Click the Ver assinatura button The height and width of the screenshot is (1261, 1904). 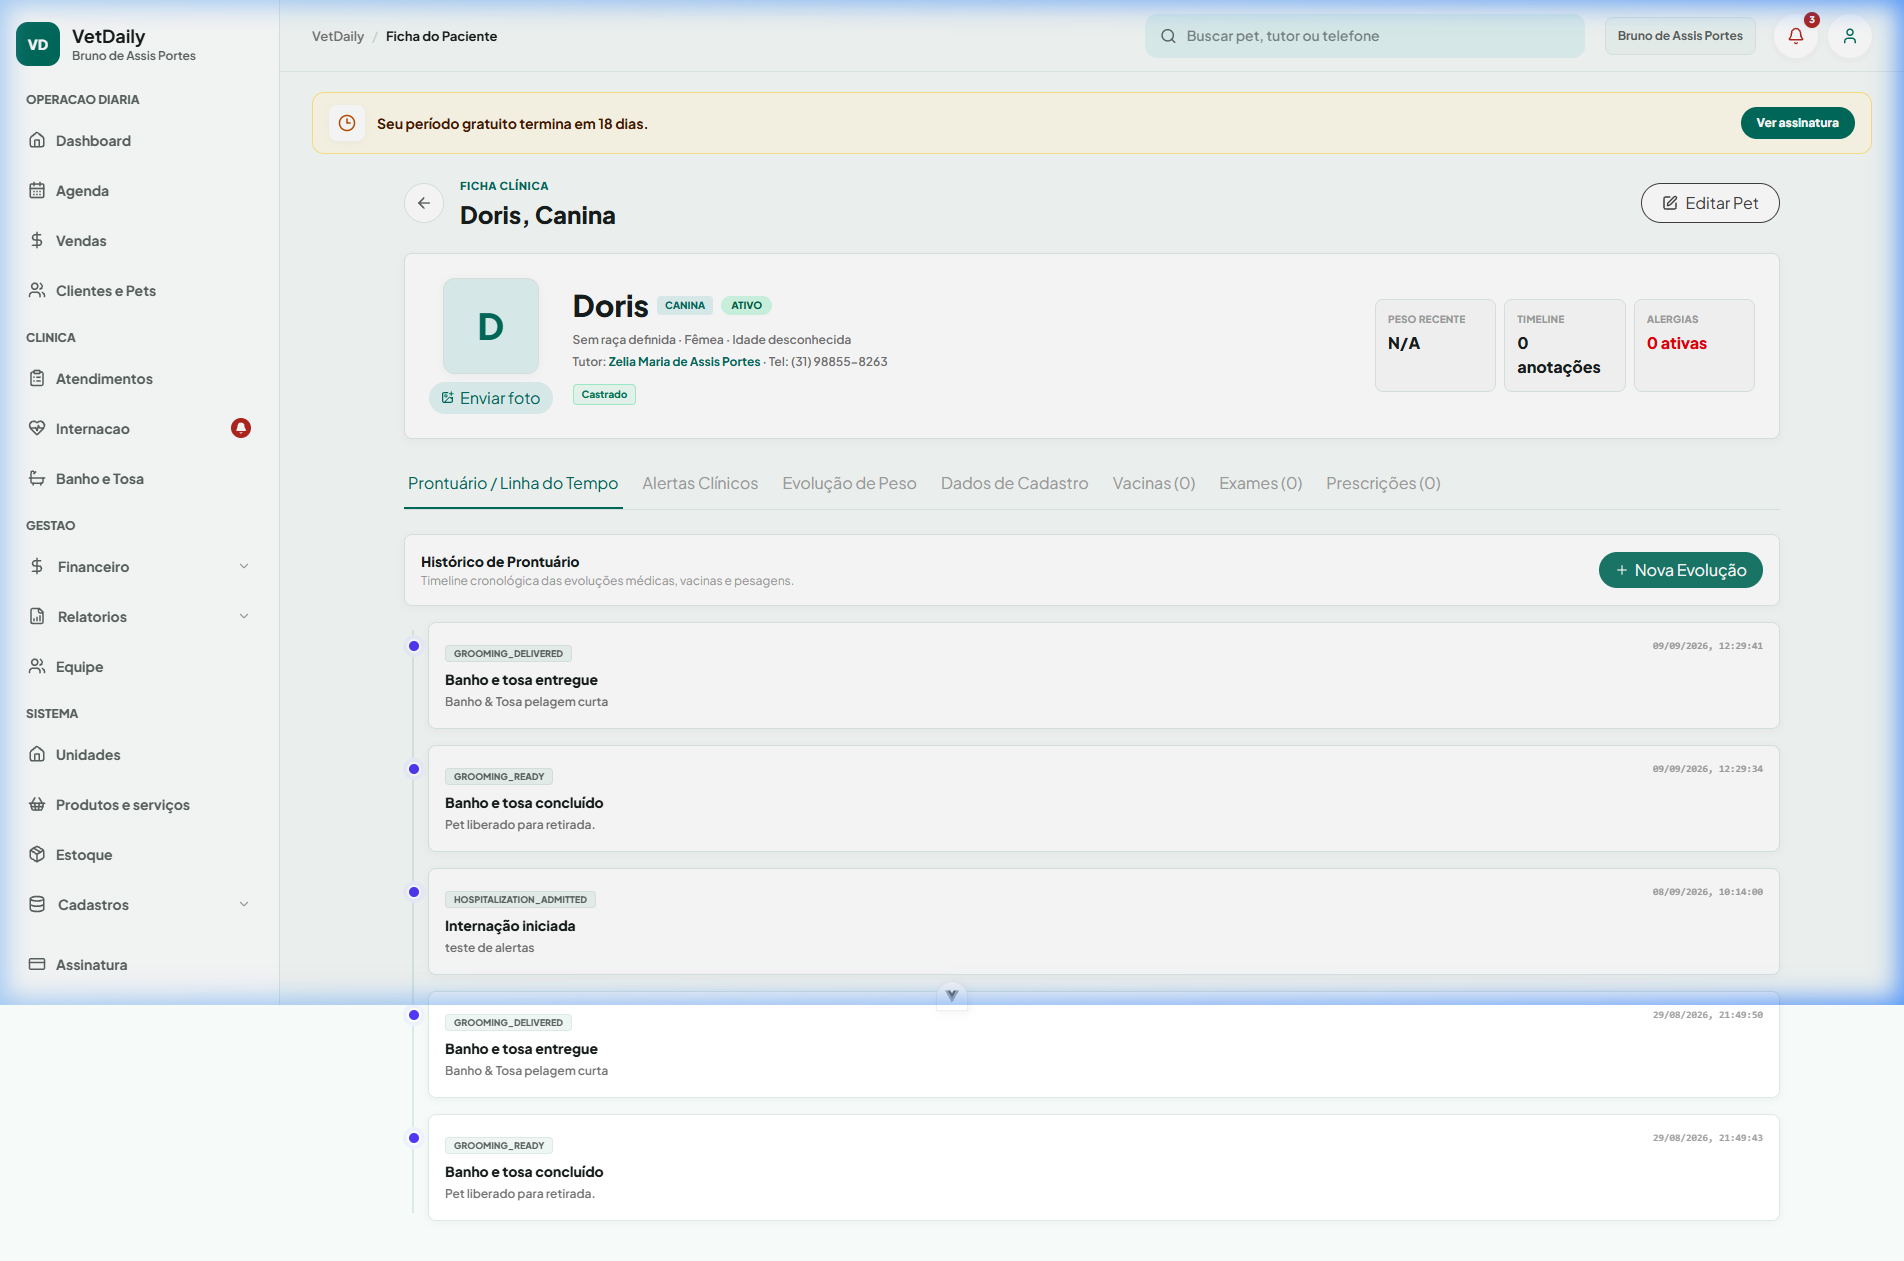1797,123
